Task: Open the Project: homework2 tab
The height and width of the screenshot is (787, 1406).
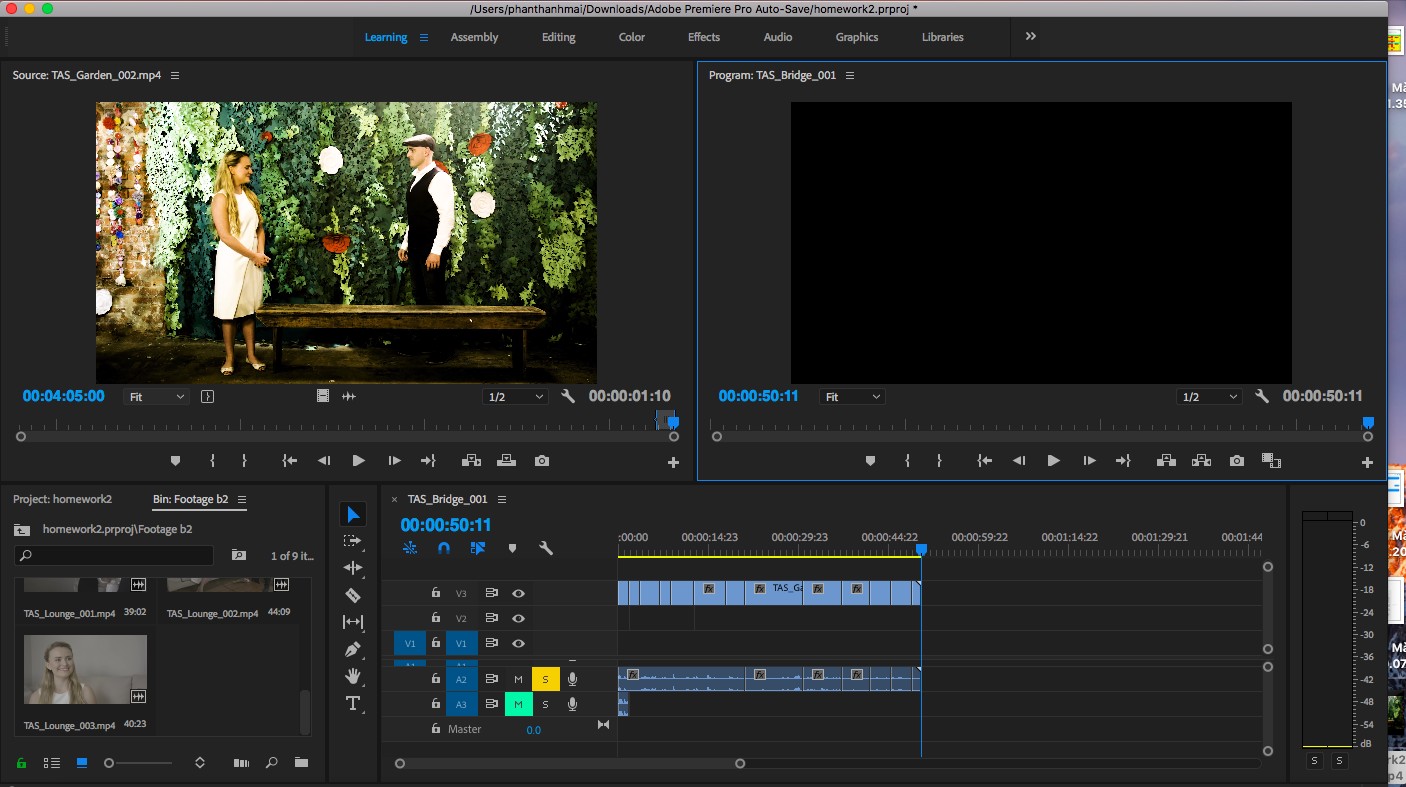Action: pos(62,499)
